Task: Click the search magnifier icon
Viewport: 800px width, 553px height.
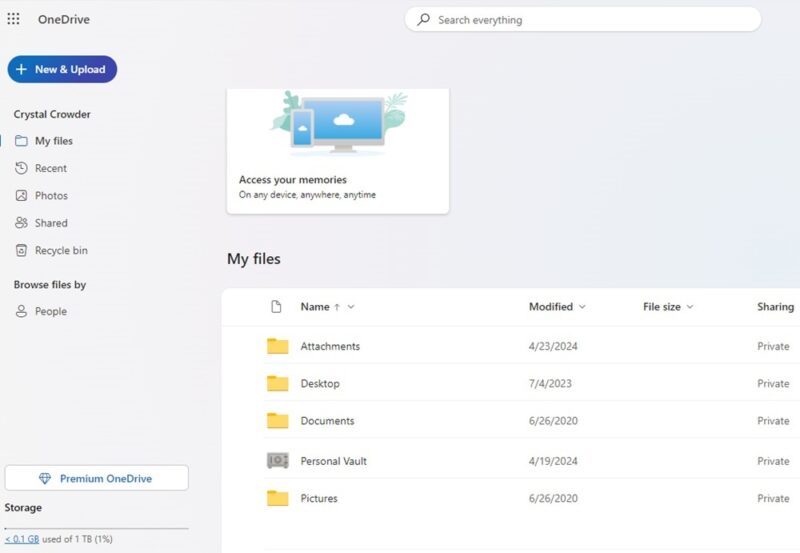Action: 423,19
